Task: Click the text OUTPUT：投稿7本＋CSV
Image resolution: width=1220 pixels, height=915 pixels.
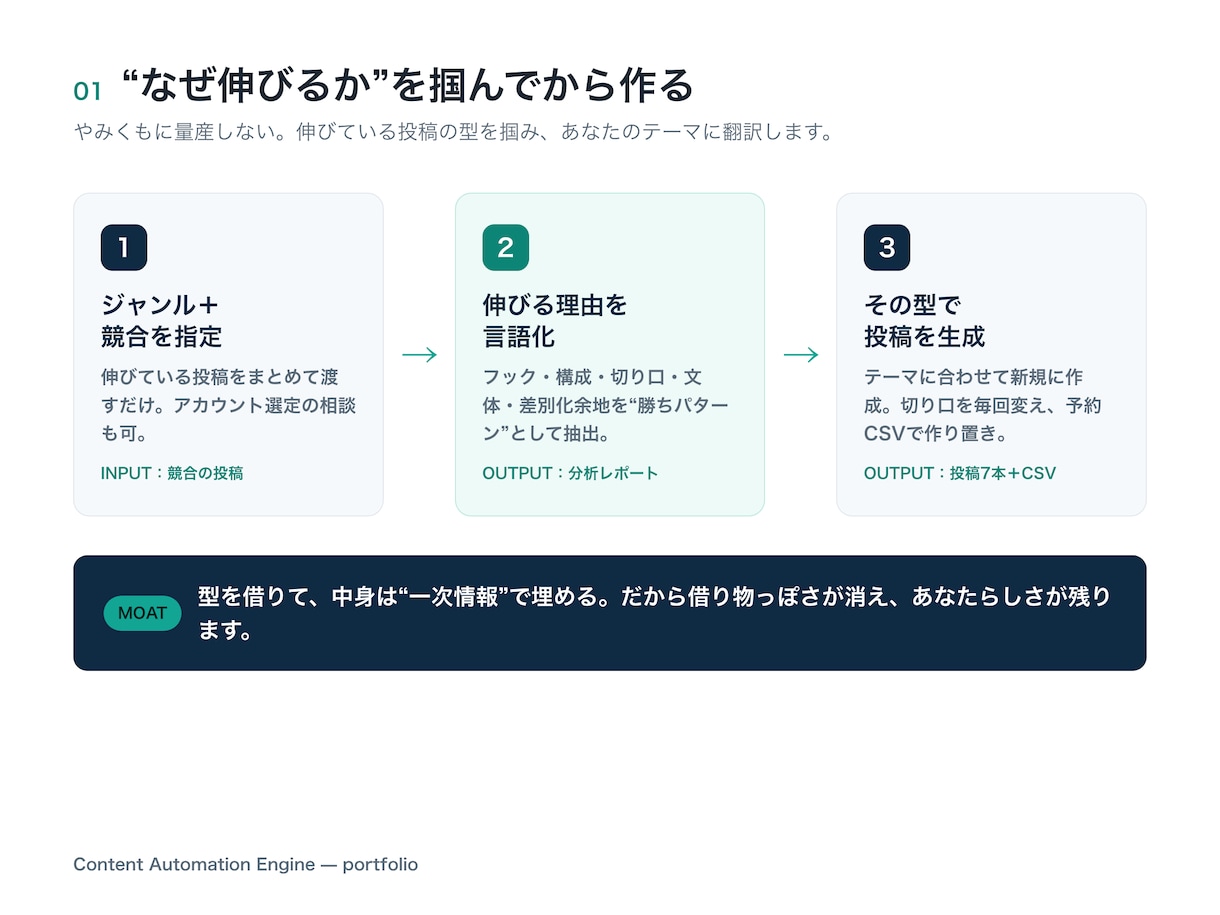Action: tap(960, 473)
